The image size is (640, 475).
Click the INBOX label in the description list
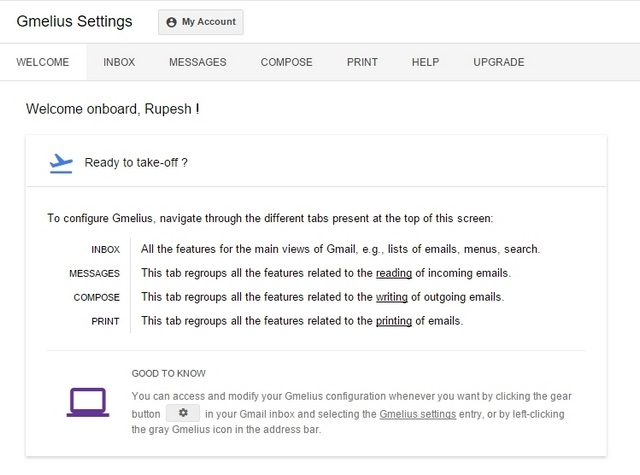[x=105, y=249]
